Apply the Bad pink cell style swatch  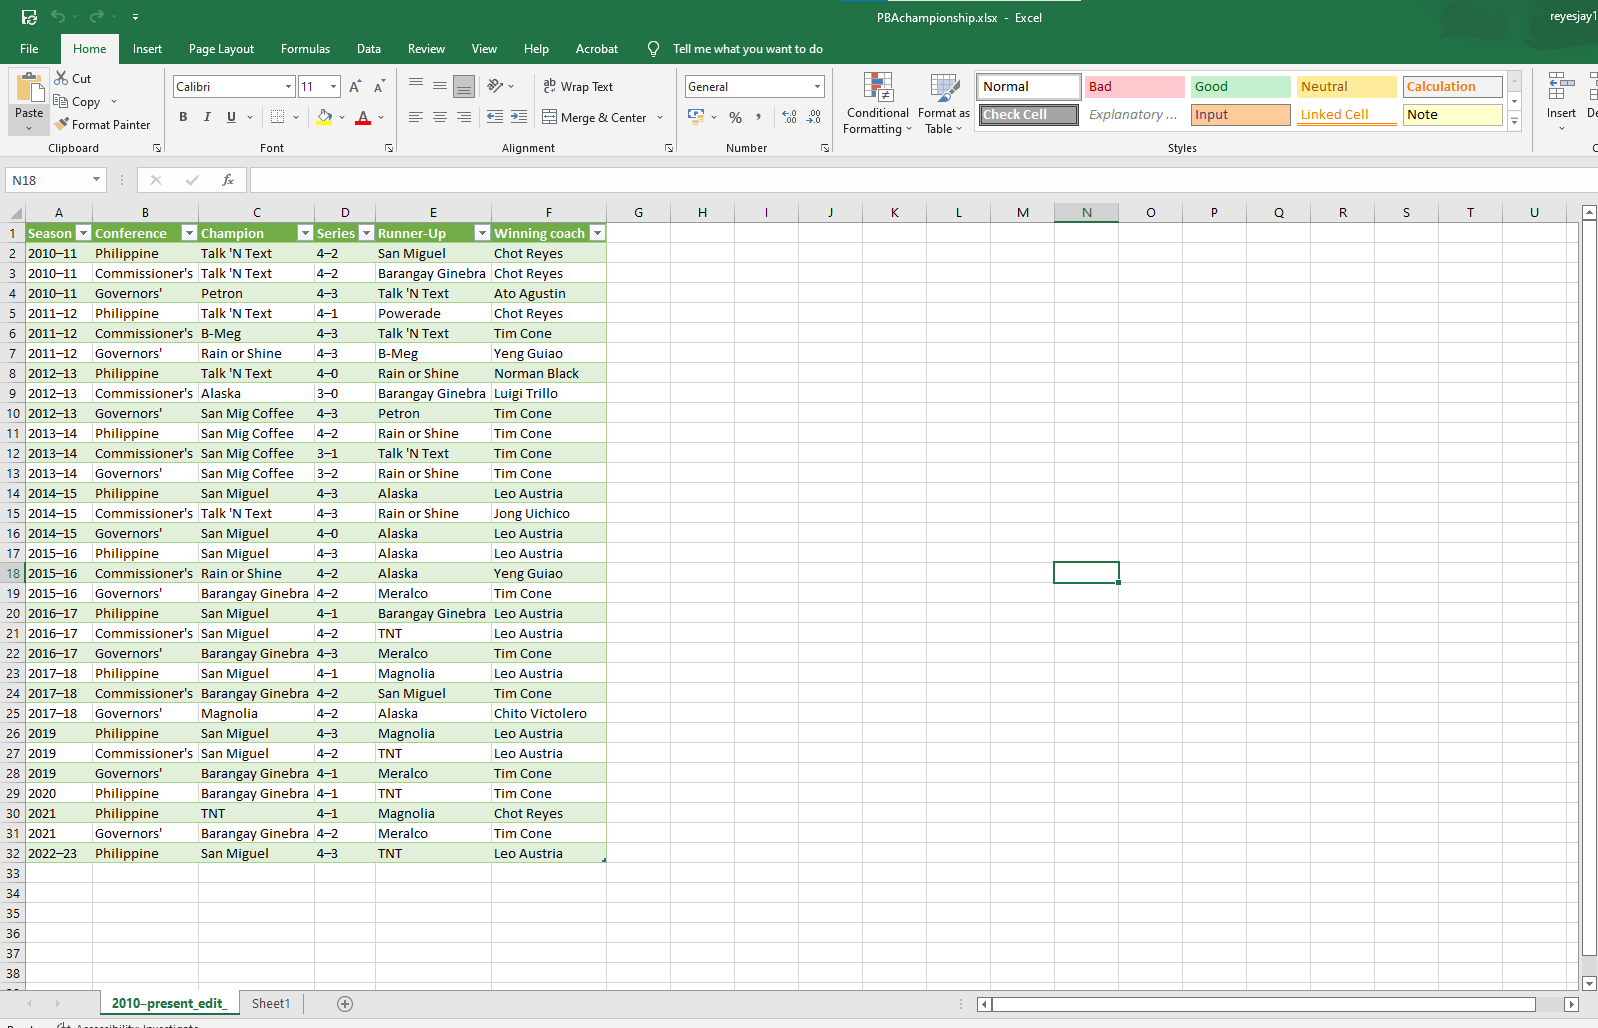(x=1134, y=87)
